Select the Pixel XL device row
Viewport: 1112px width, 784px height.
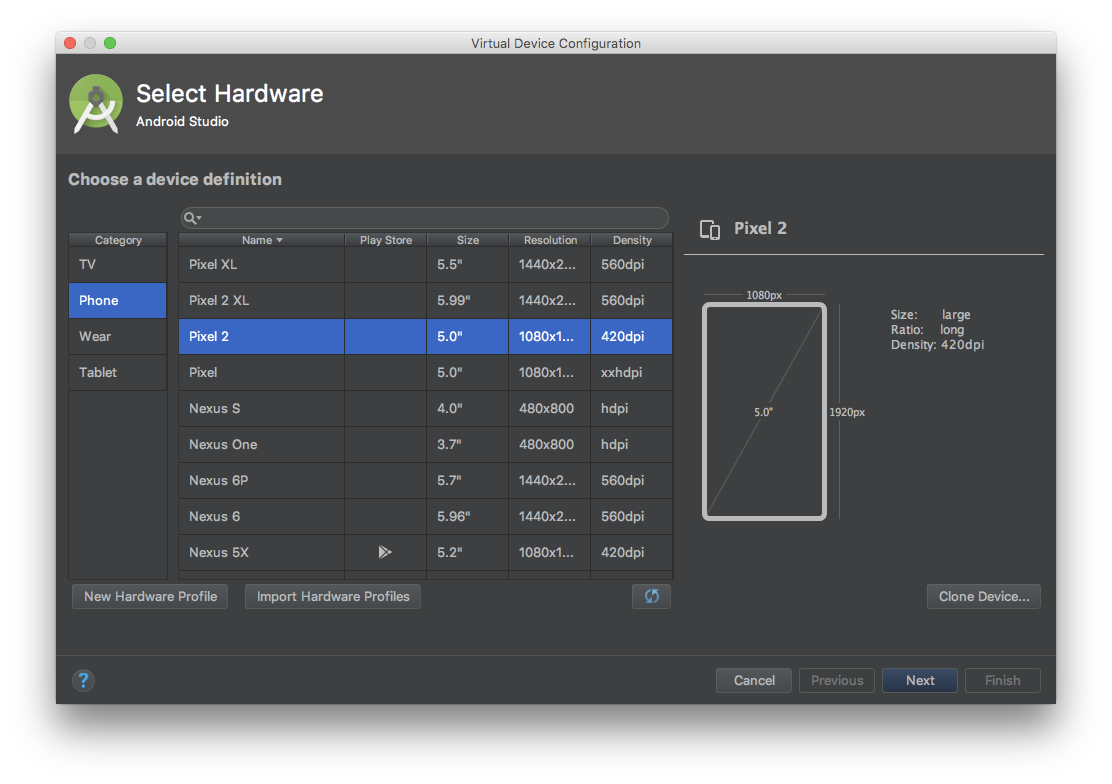pos(426,265)
